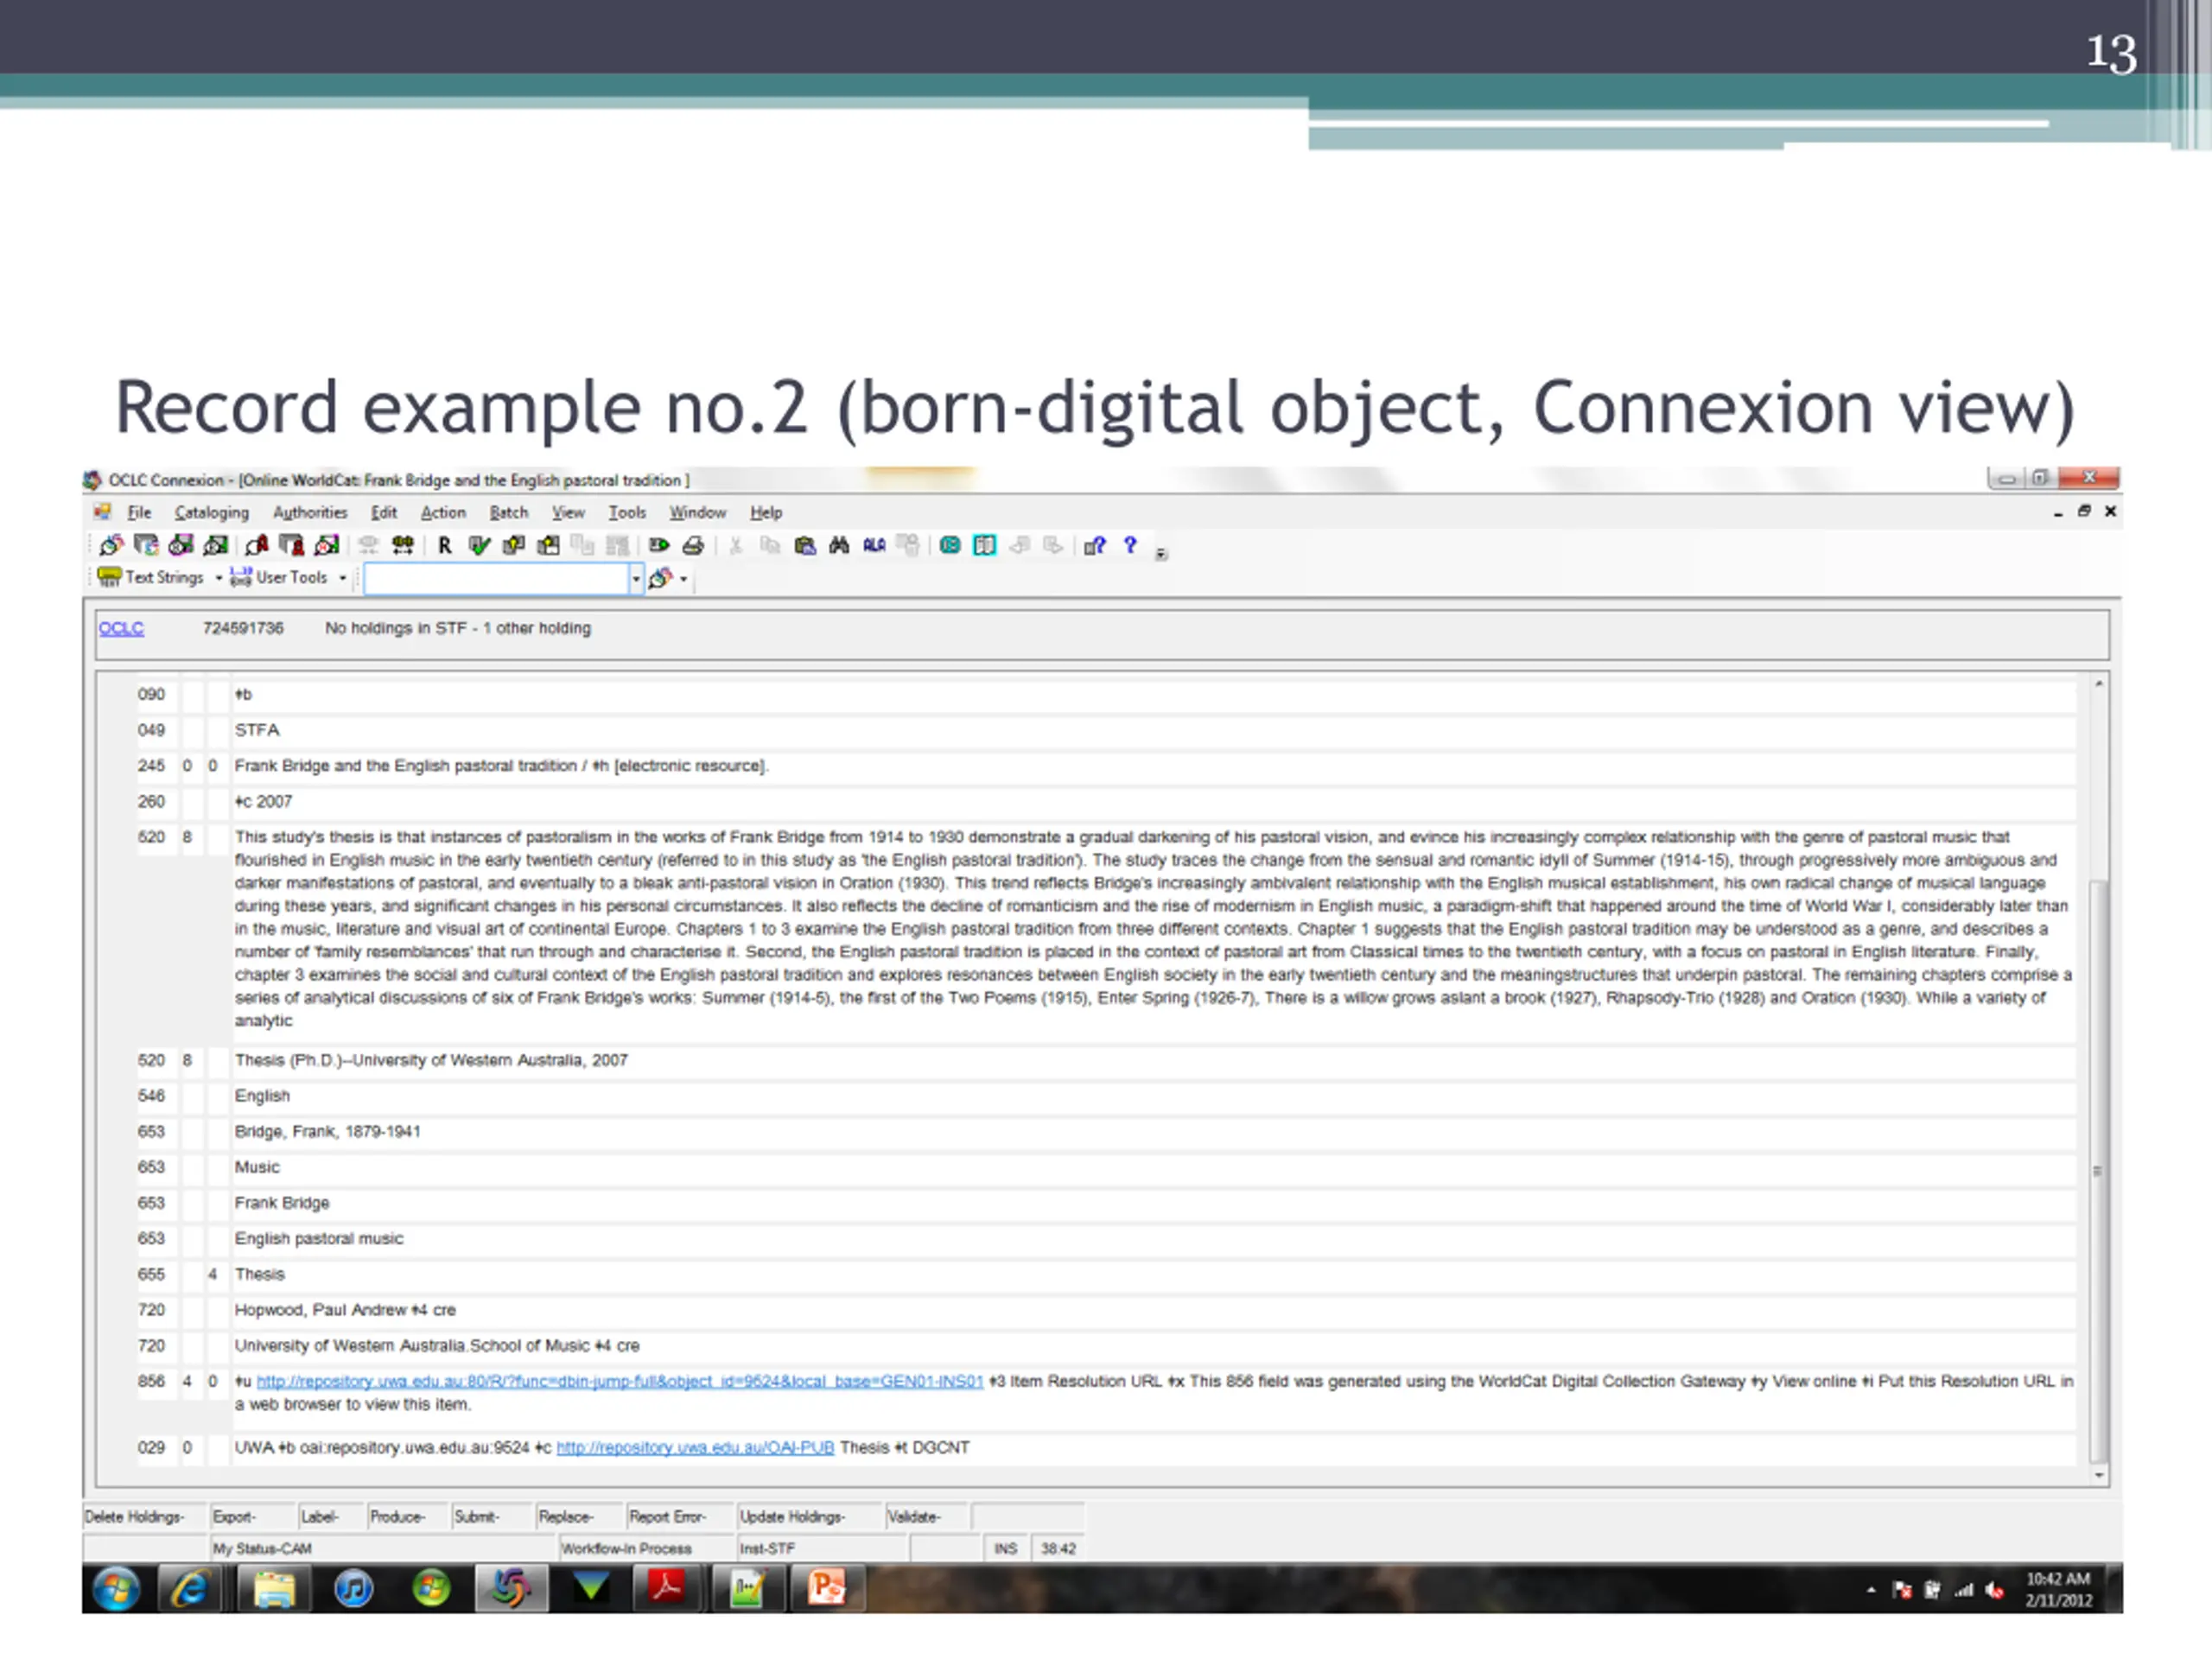Expand the Text Strings dropdown
Image resolution: width=2212 pixels, height=1659 pixels.
(x=218, y=578)
